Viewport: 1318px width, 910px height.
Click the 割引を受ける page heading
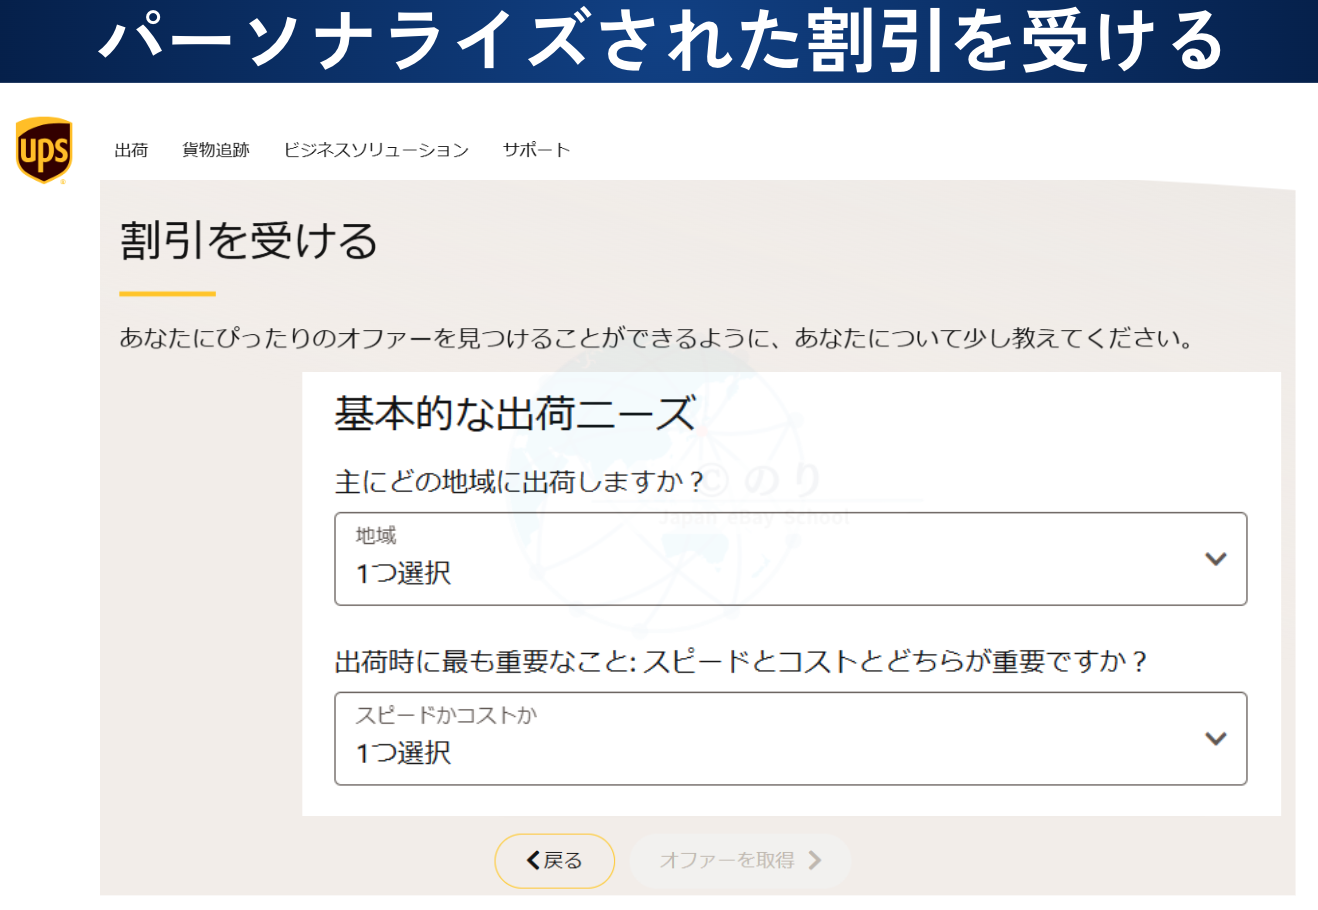249,241
